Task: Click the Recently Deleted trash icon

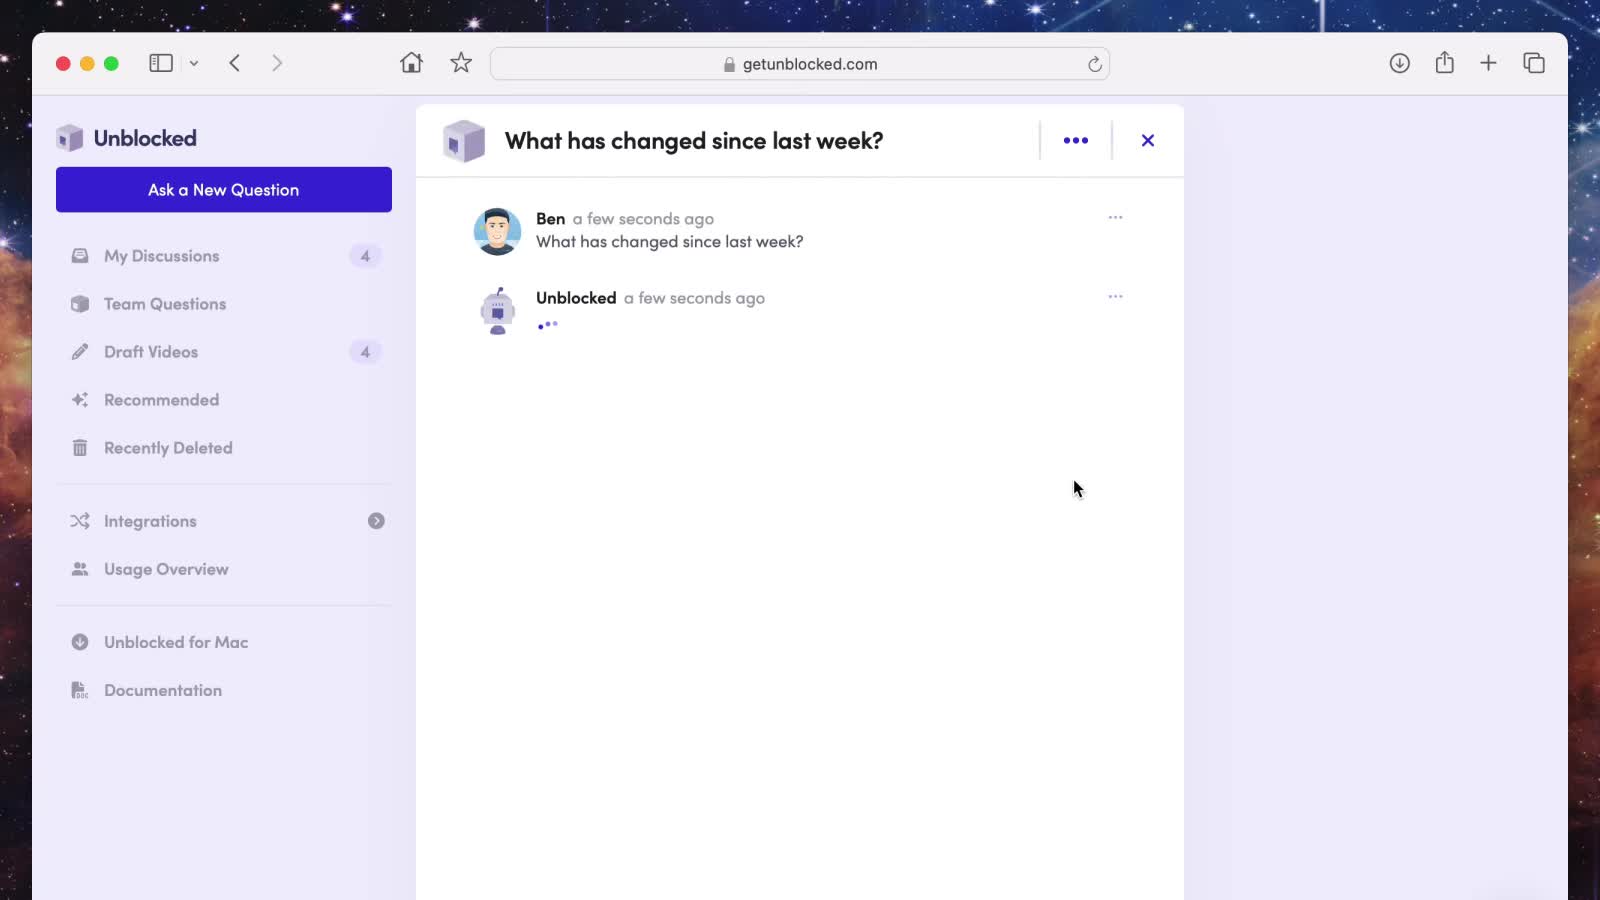Action: (x=80, y=448)
